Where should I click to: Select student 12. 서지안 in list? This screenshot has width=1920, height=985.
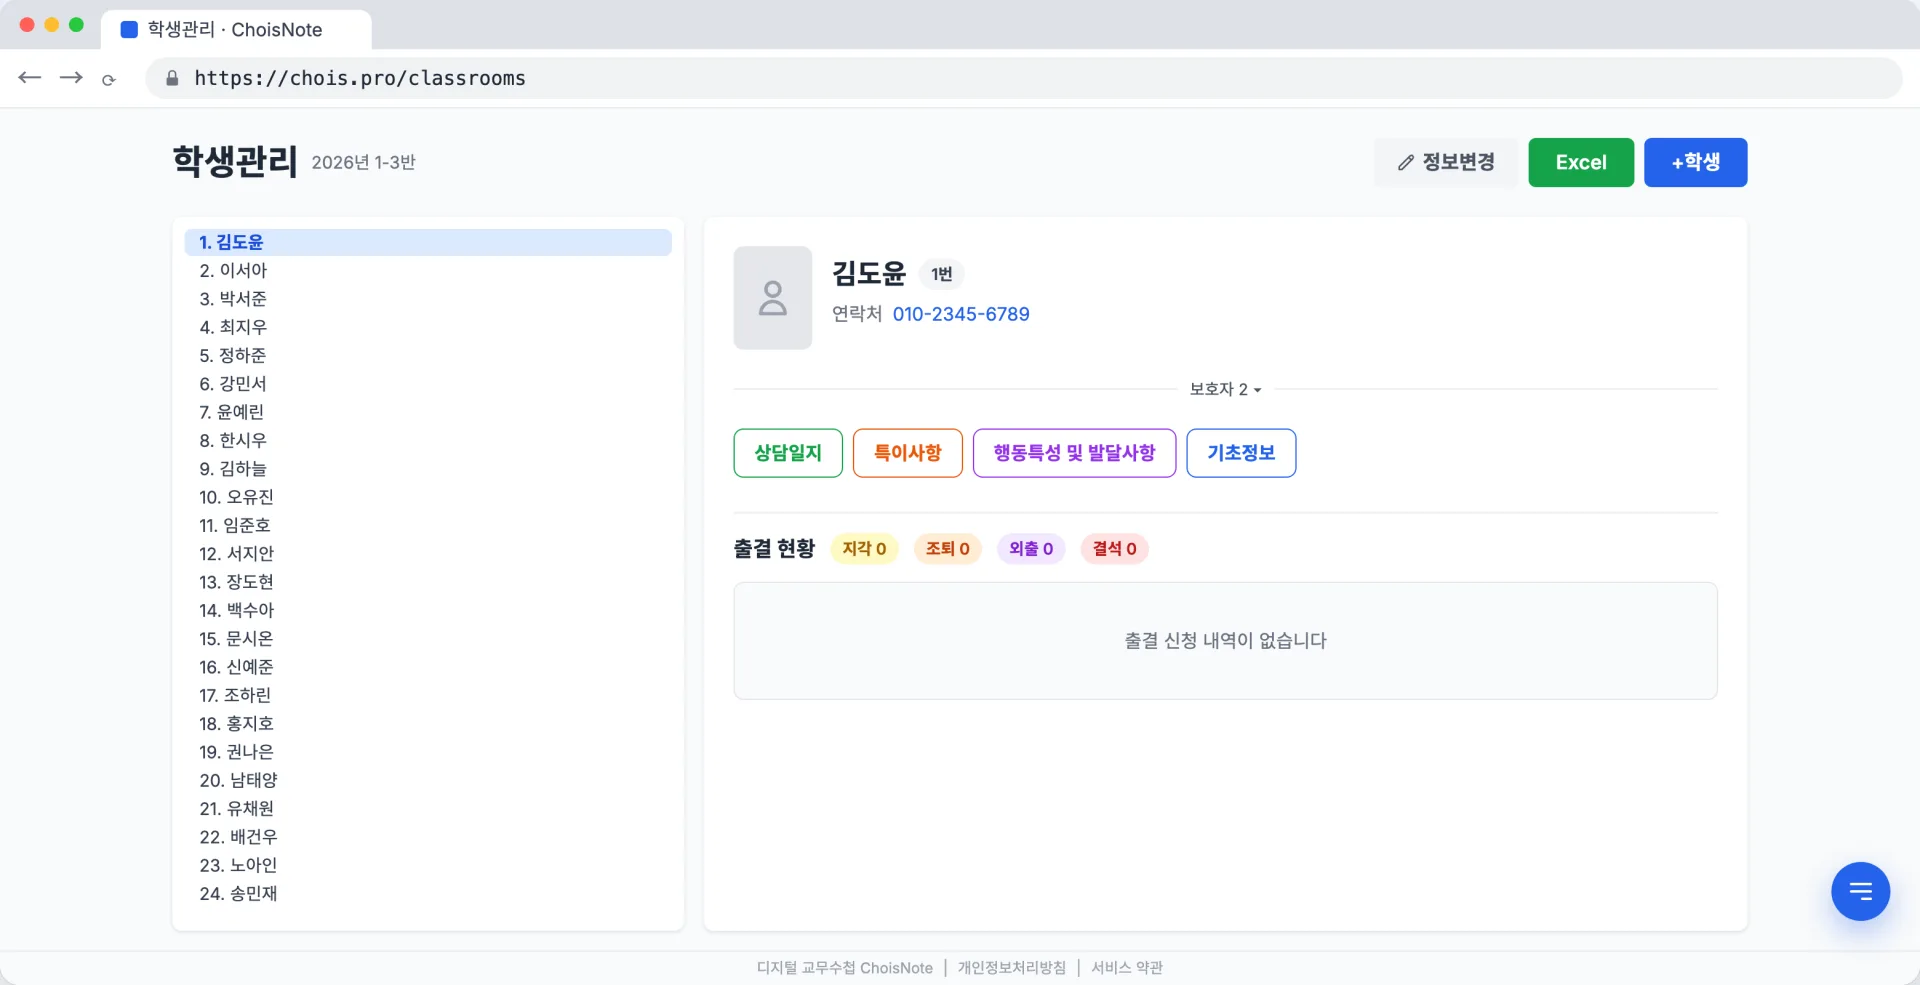click(x=428, y=553)
